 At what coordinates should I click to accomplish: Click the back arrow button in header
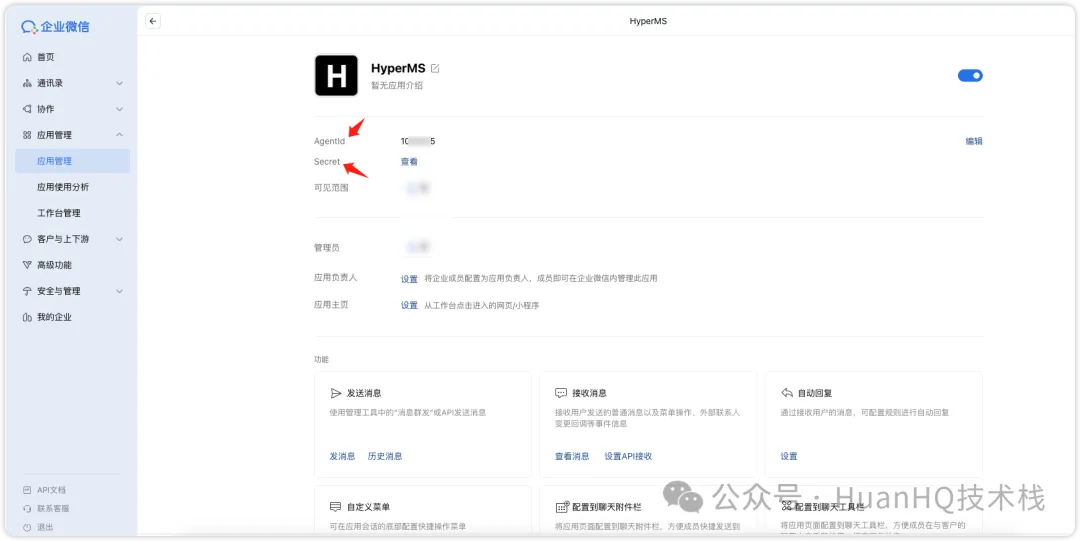(x=153, y=21)
